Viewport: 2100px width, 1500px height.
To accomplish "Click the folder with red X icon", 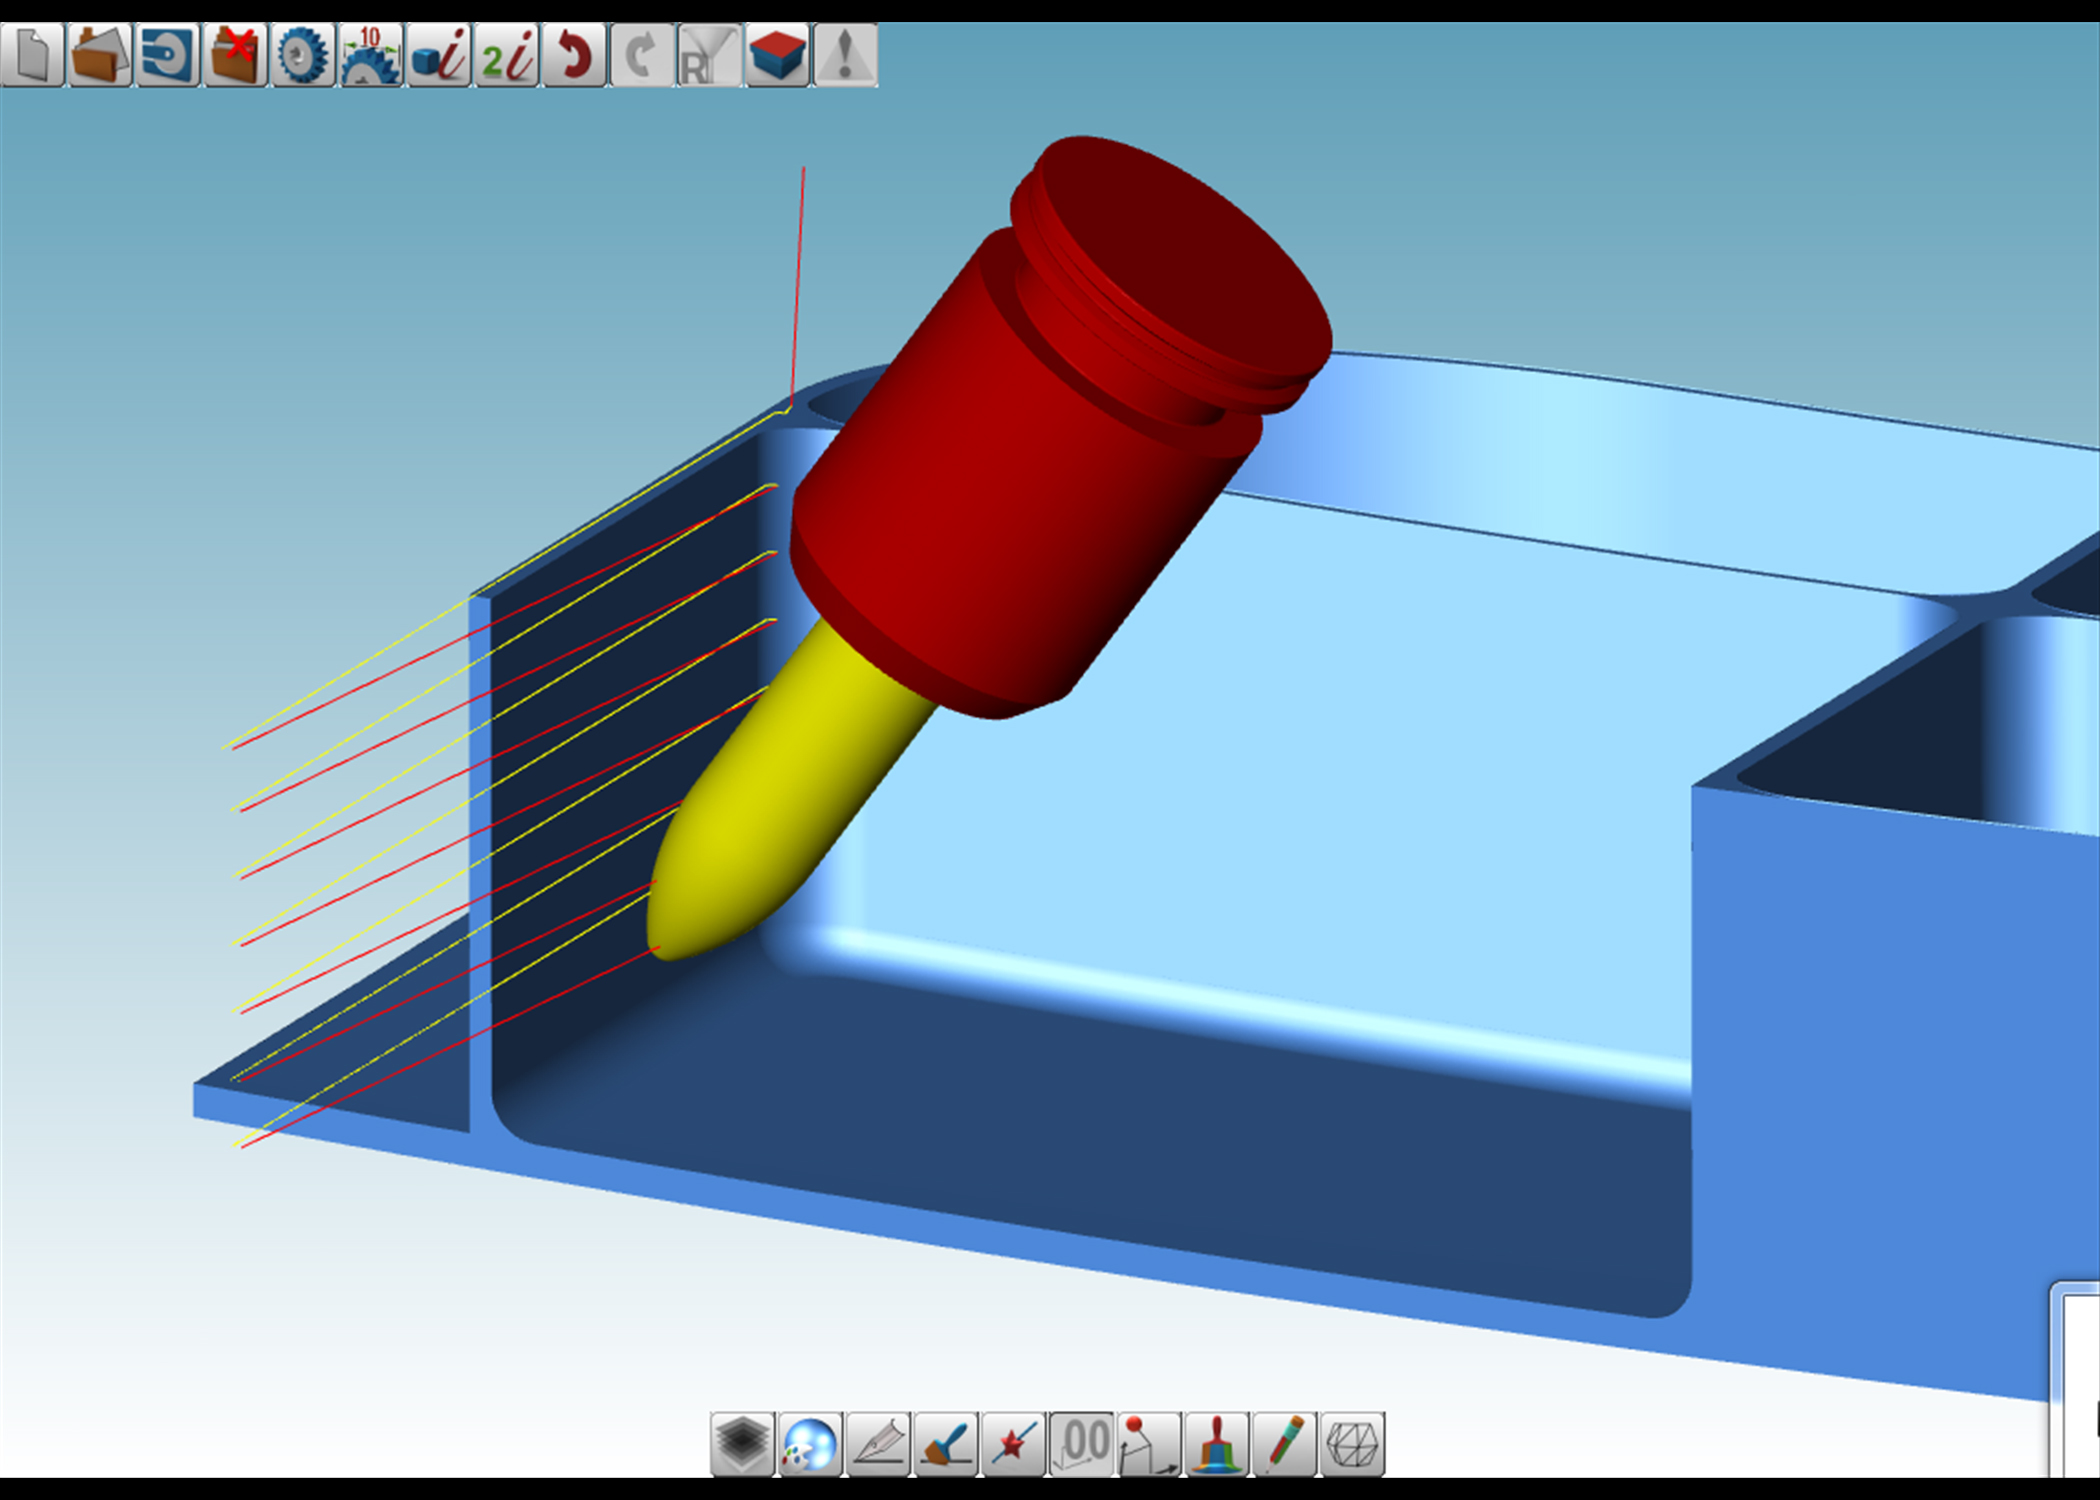I will [x=235, y=55].
